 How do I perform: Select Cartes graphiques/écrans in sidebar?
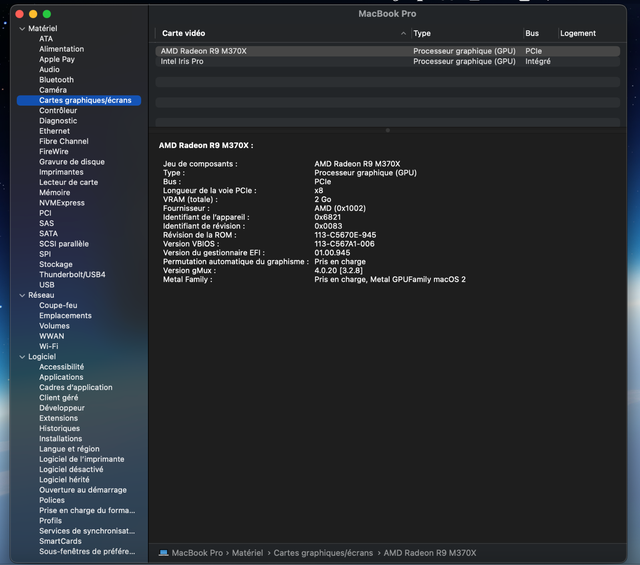tap(79, 100)
